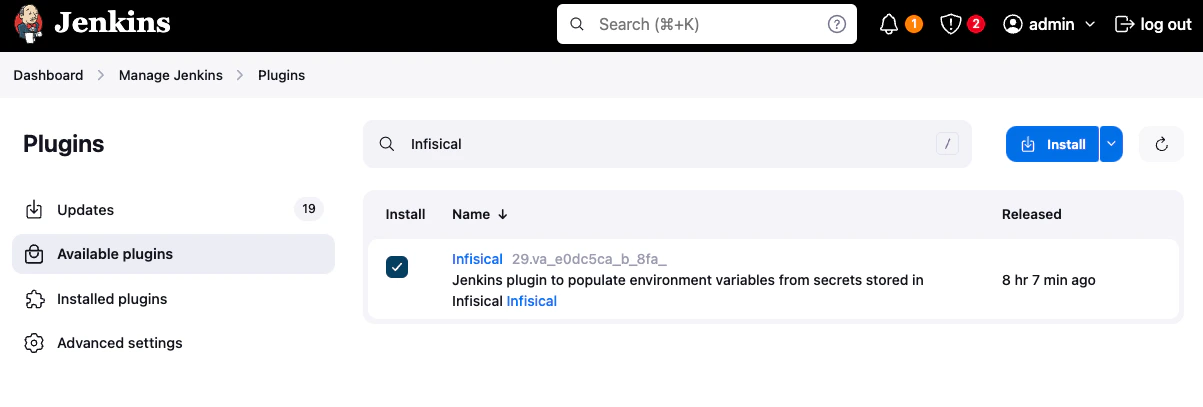The width and height of the screenshot is (1203, 407).
Task: Open the Infisical link in description
Action: (x=532, y=301)
